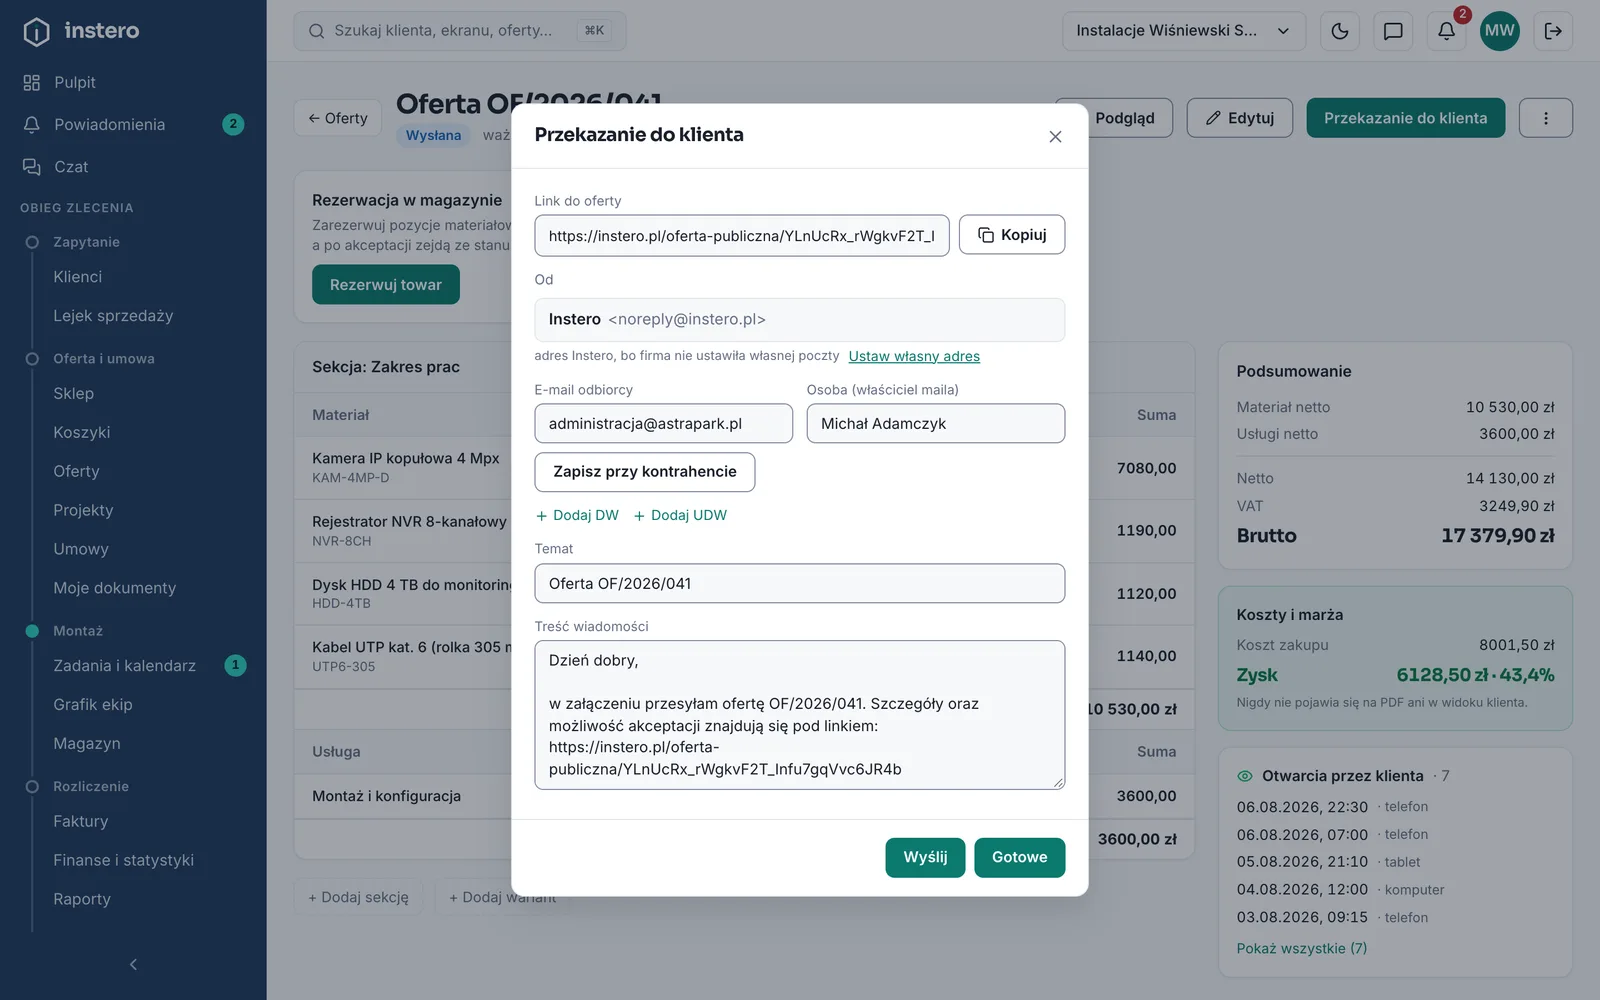The width and height of the screenshot is (1600, 1000).
Task: Open the notifications bell in the top bar
Action: click(x=1446, y=31)
